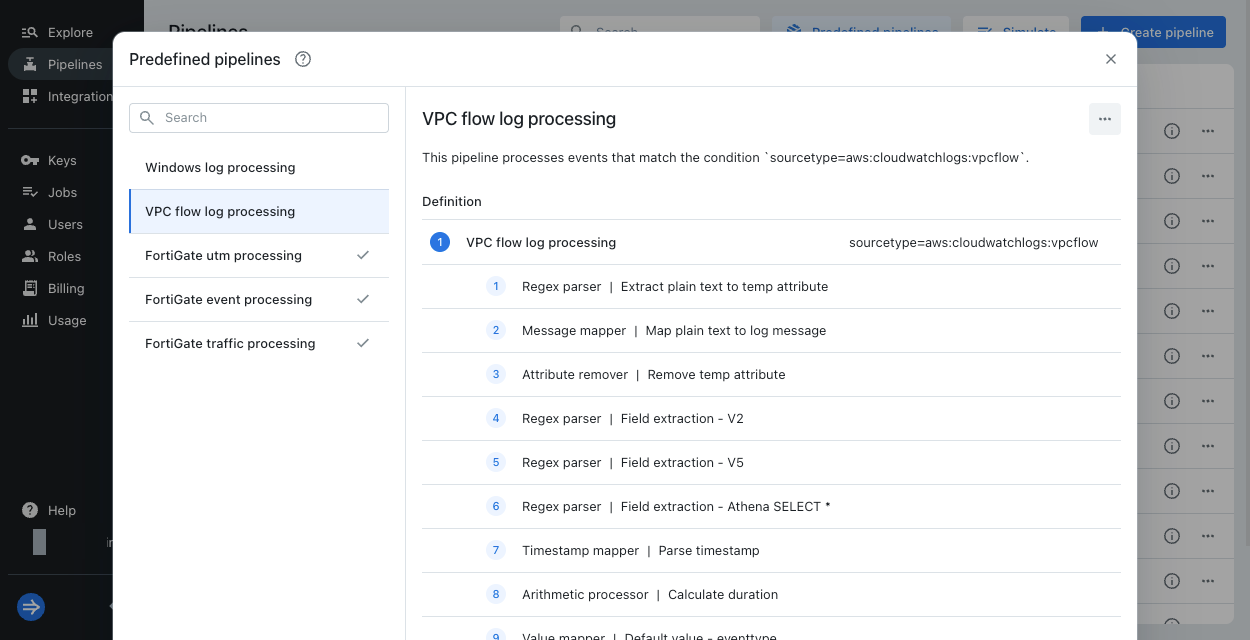Open the Explore section icon in sidebar
Screen dimensions: 1250x640
30,31
